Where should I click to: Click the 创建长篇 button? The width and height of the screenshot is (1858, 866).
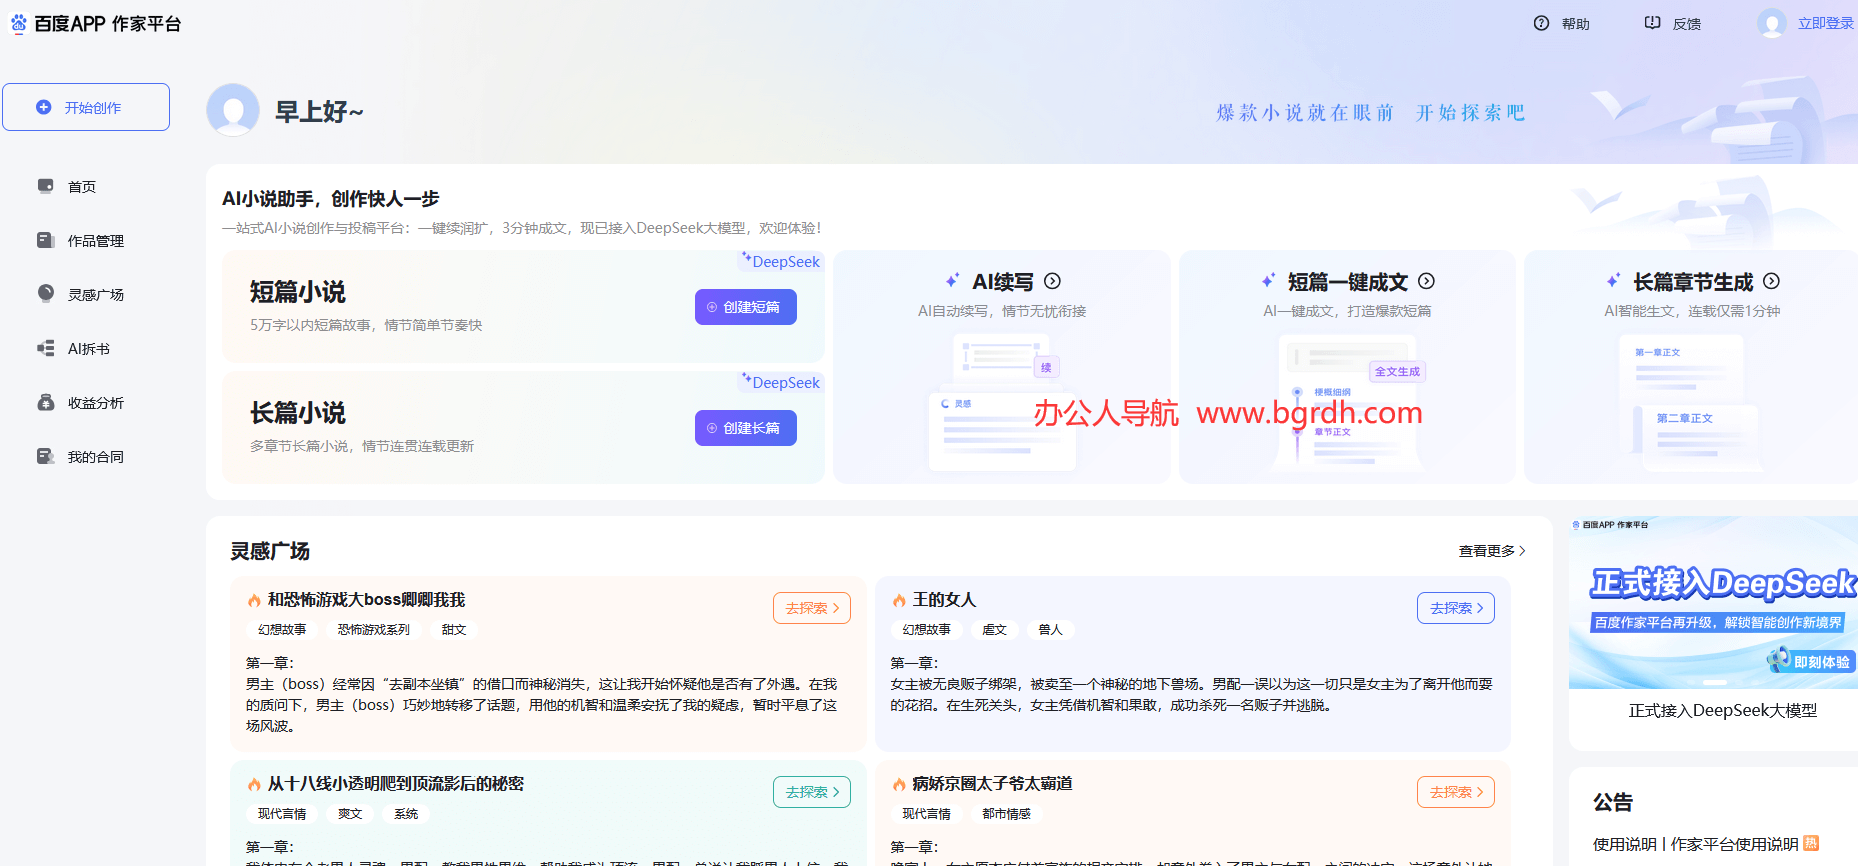(746, 428)
